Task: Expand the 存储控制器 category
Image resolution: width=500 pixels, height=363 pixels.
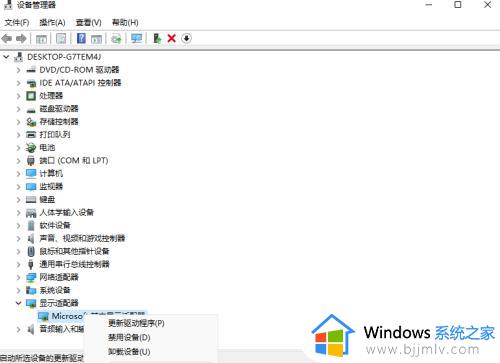Action: [18, 122]
